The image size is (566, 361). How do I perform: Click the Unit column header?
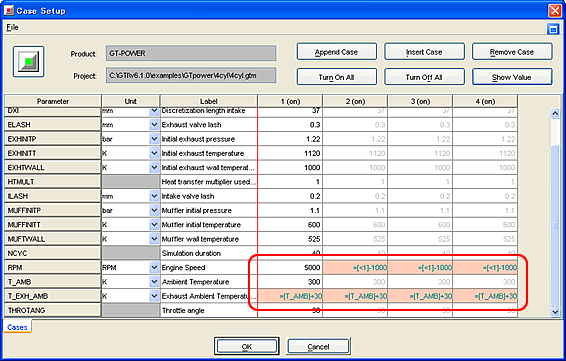(x=131, y=101)
